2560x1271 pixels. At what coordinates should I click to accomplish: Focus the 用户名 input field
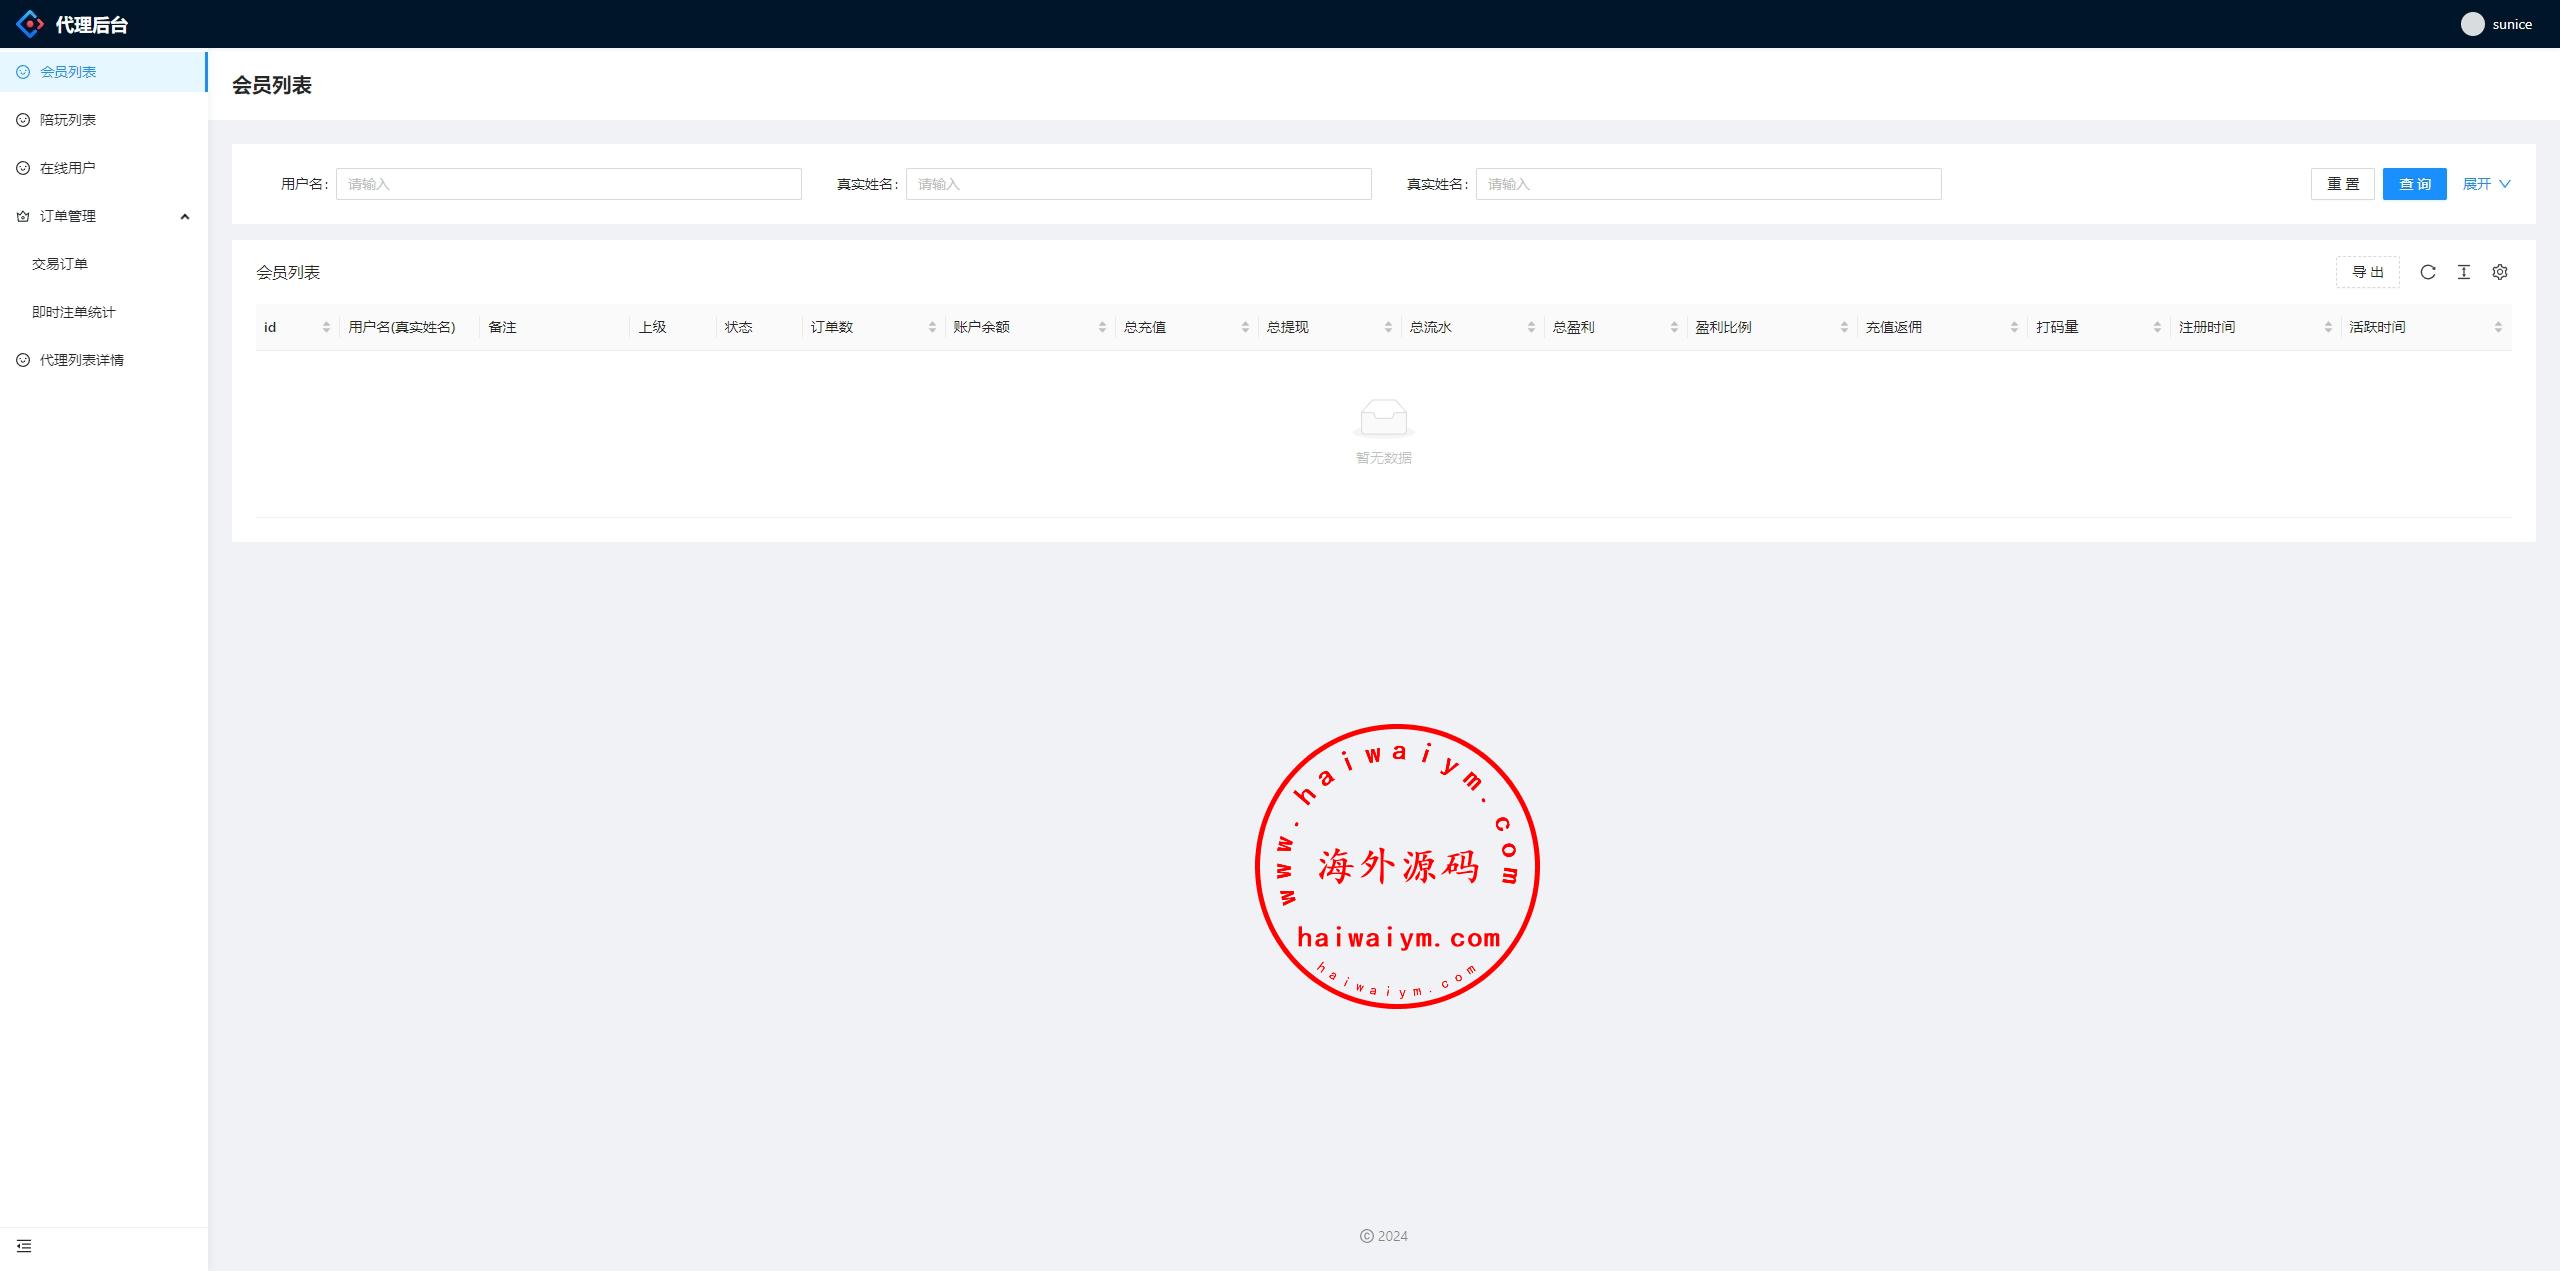pyautogui.click(x=568, y=184)
